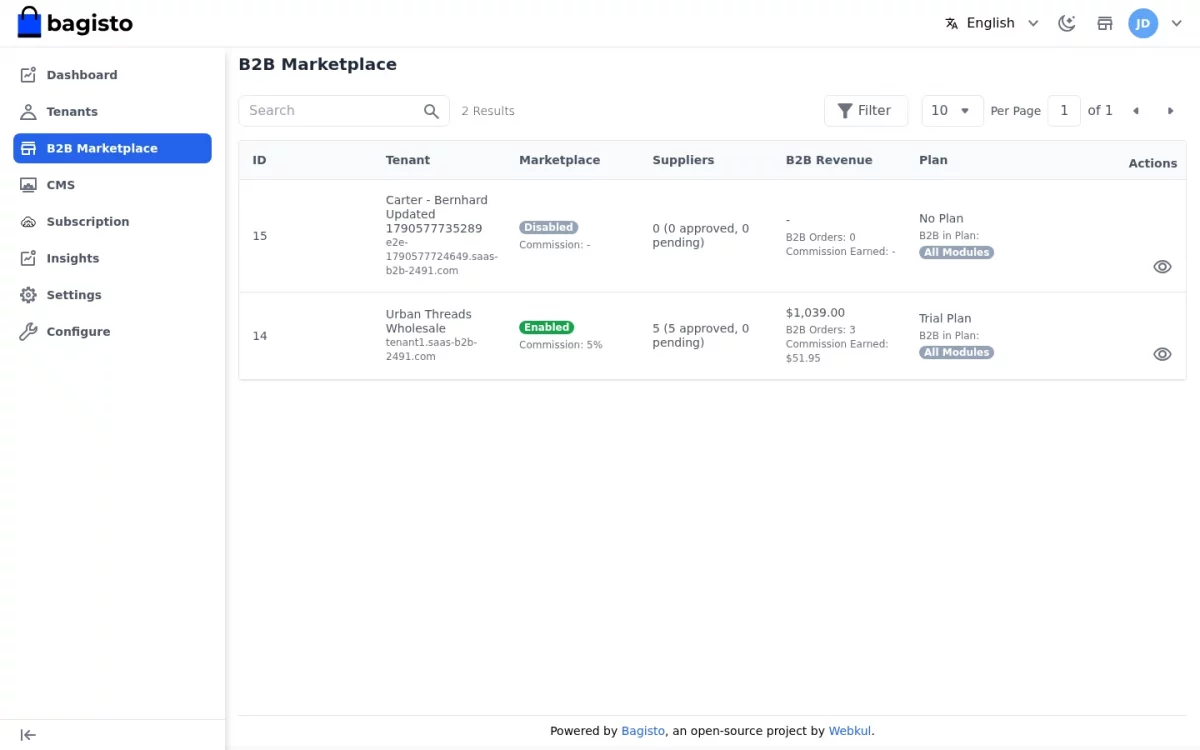The image size is (1200, 750).
Task: Open Settings menu item
Action: pyautogui.click(x=112, y=295)
